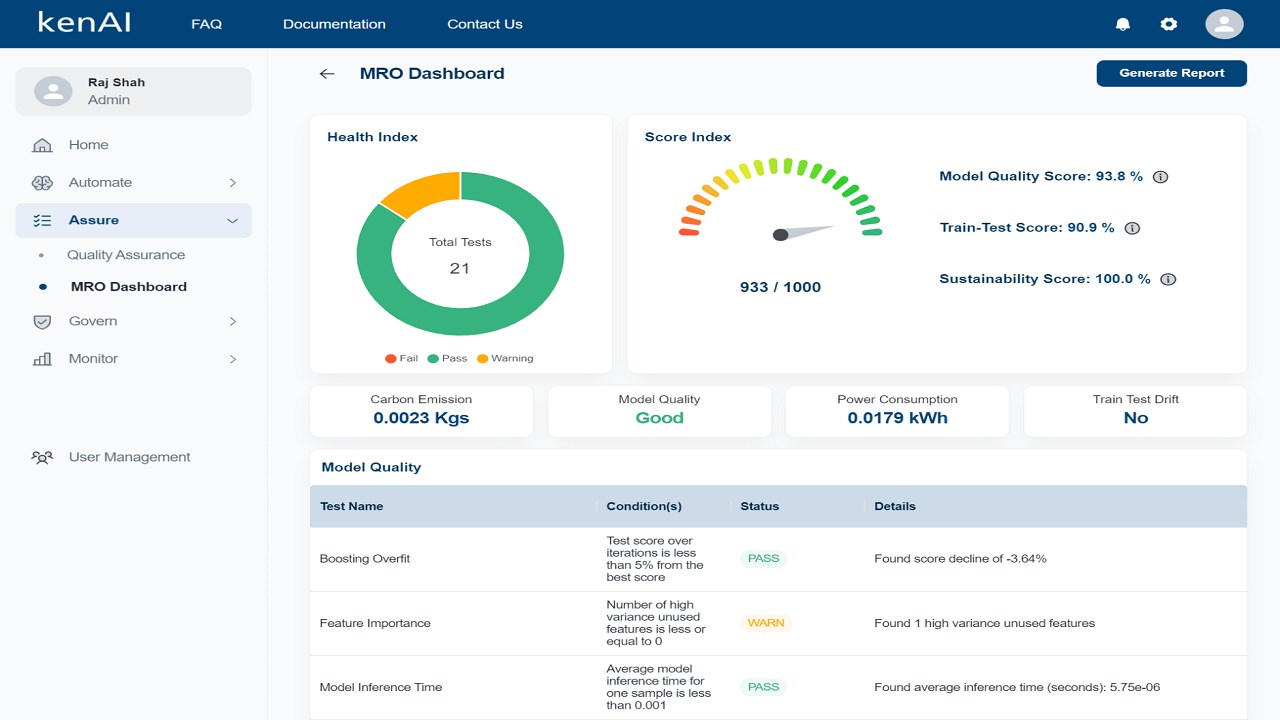This screenshot has width=1280, height=720.
Task: Open the user profile avatar in header
Action: click(1224, 24)
